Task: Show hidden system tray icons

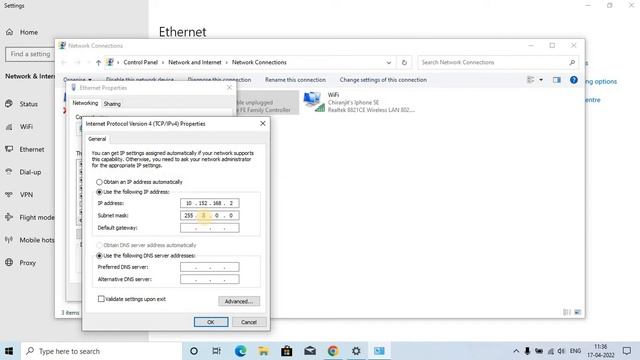Action: (x=516, y=351)
